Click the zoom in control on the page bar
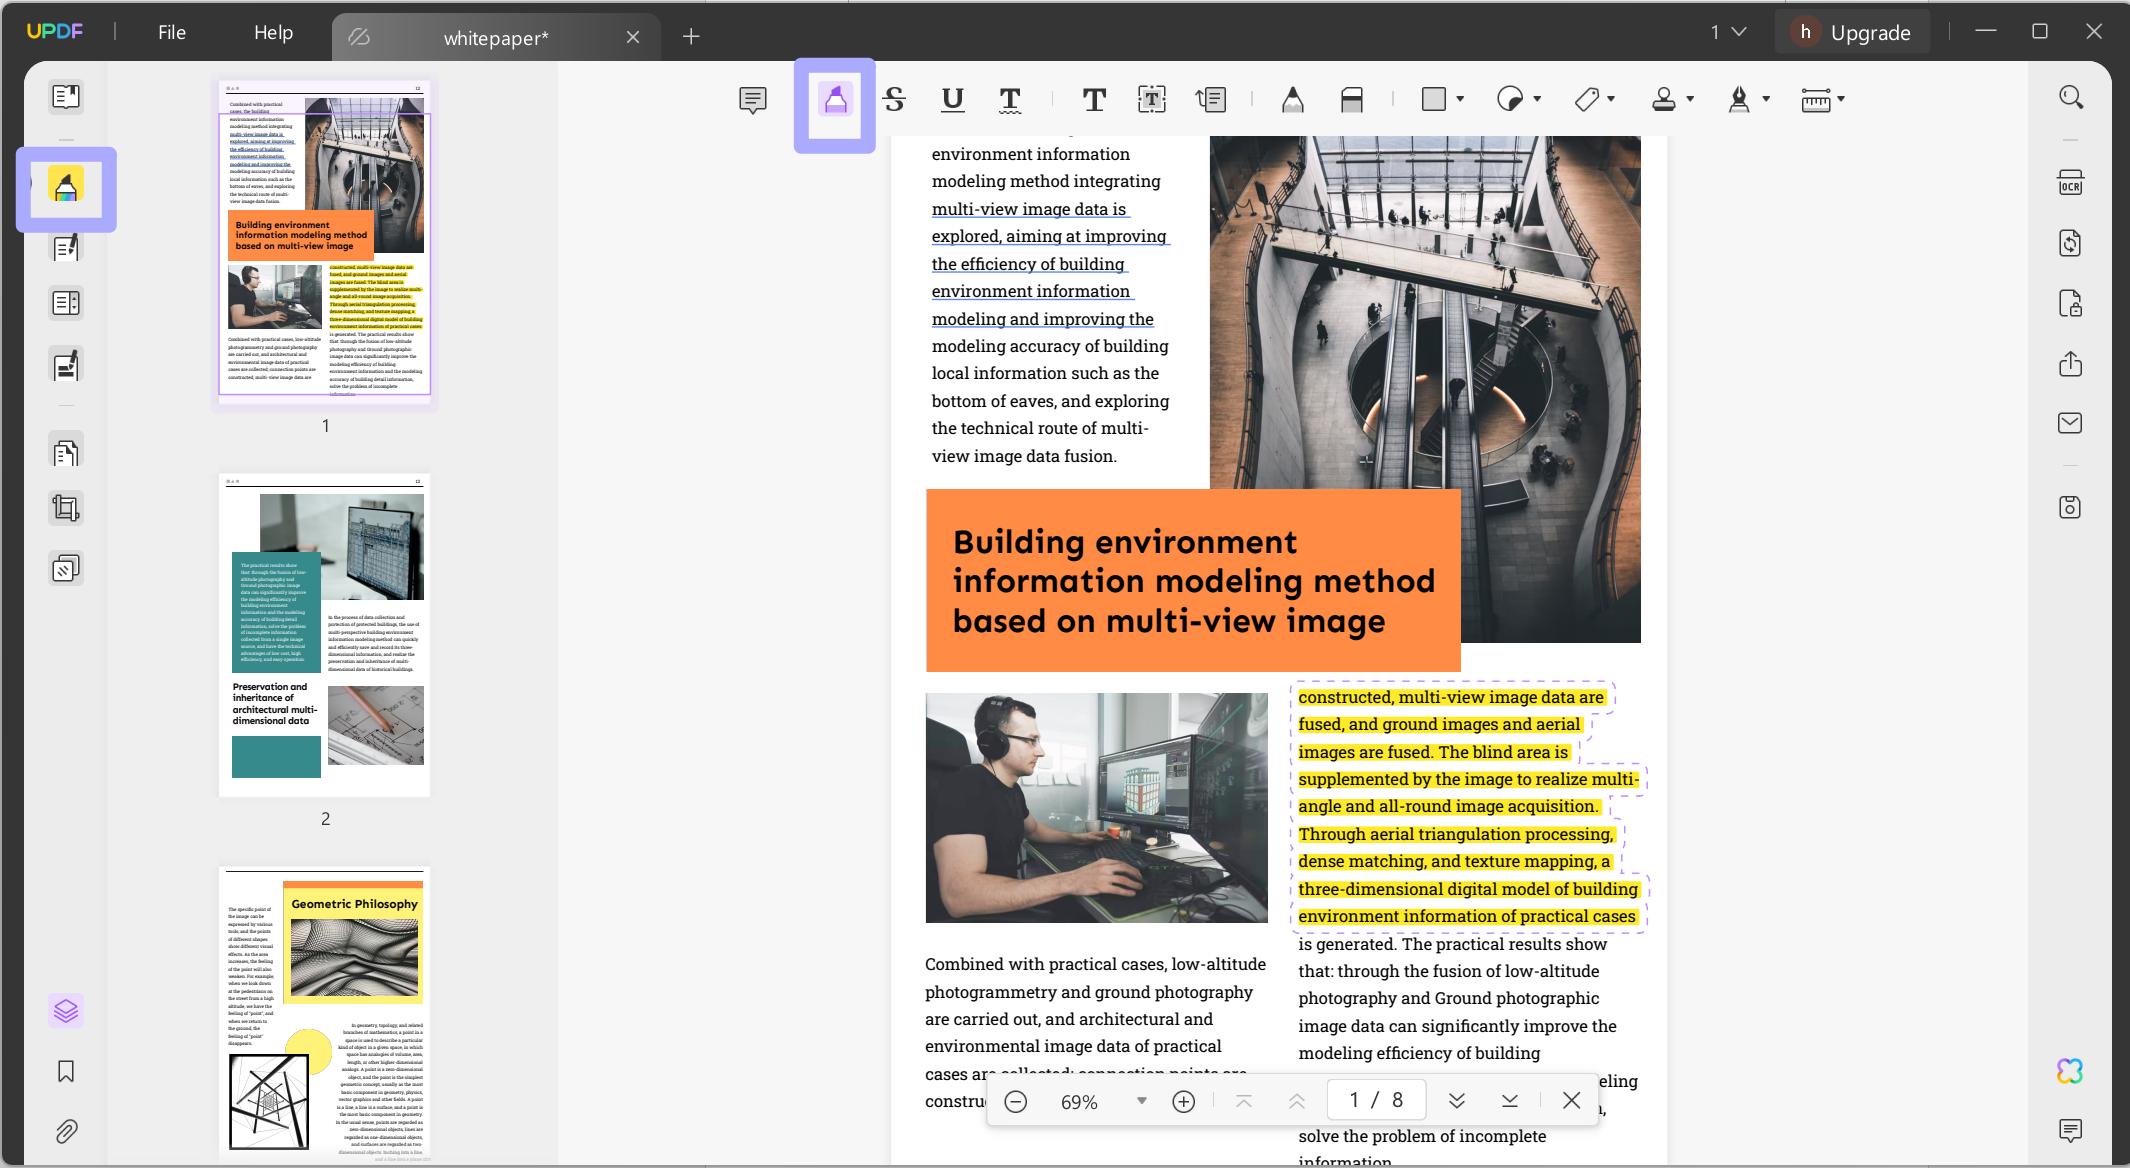Viewport: 2130px width, 1168px height. coord(1182,1101)
